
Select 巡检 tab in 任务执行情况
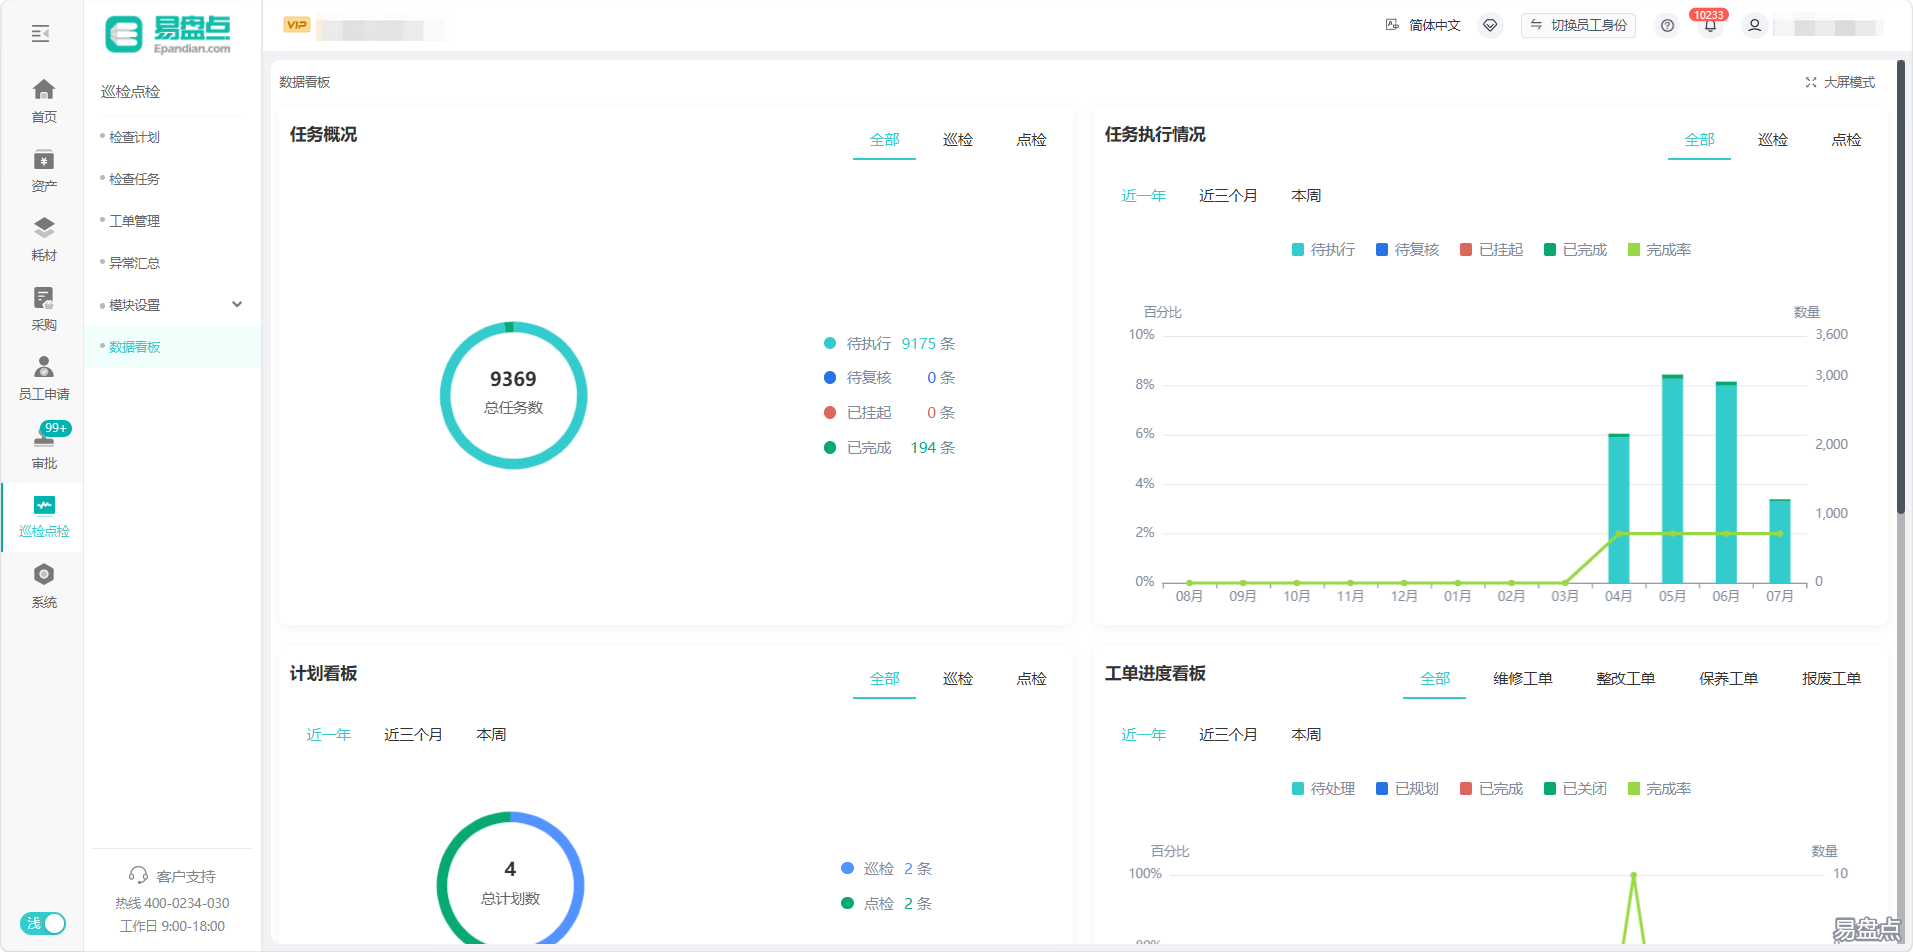point(1773,140)
